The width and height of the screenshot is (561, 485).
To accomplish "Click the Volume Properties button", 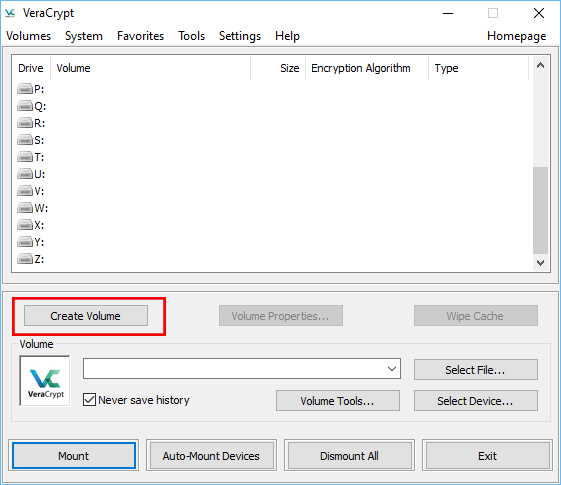I will (x=281, y=316).
